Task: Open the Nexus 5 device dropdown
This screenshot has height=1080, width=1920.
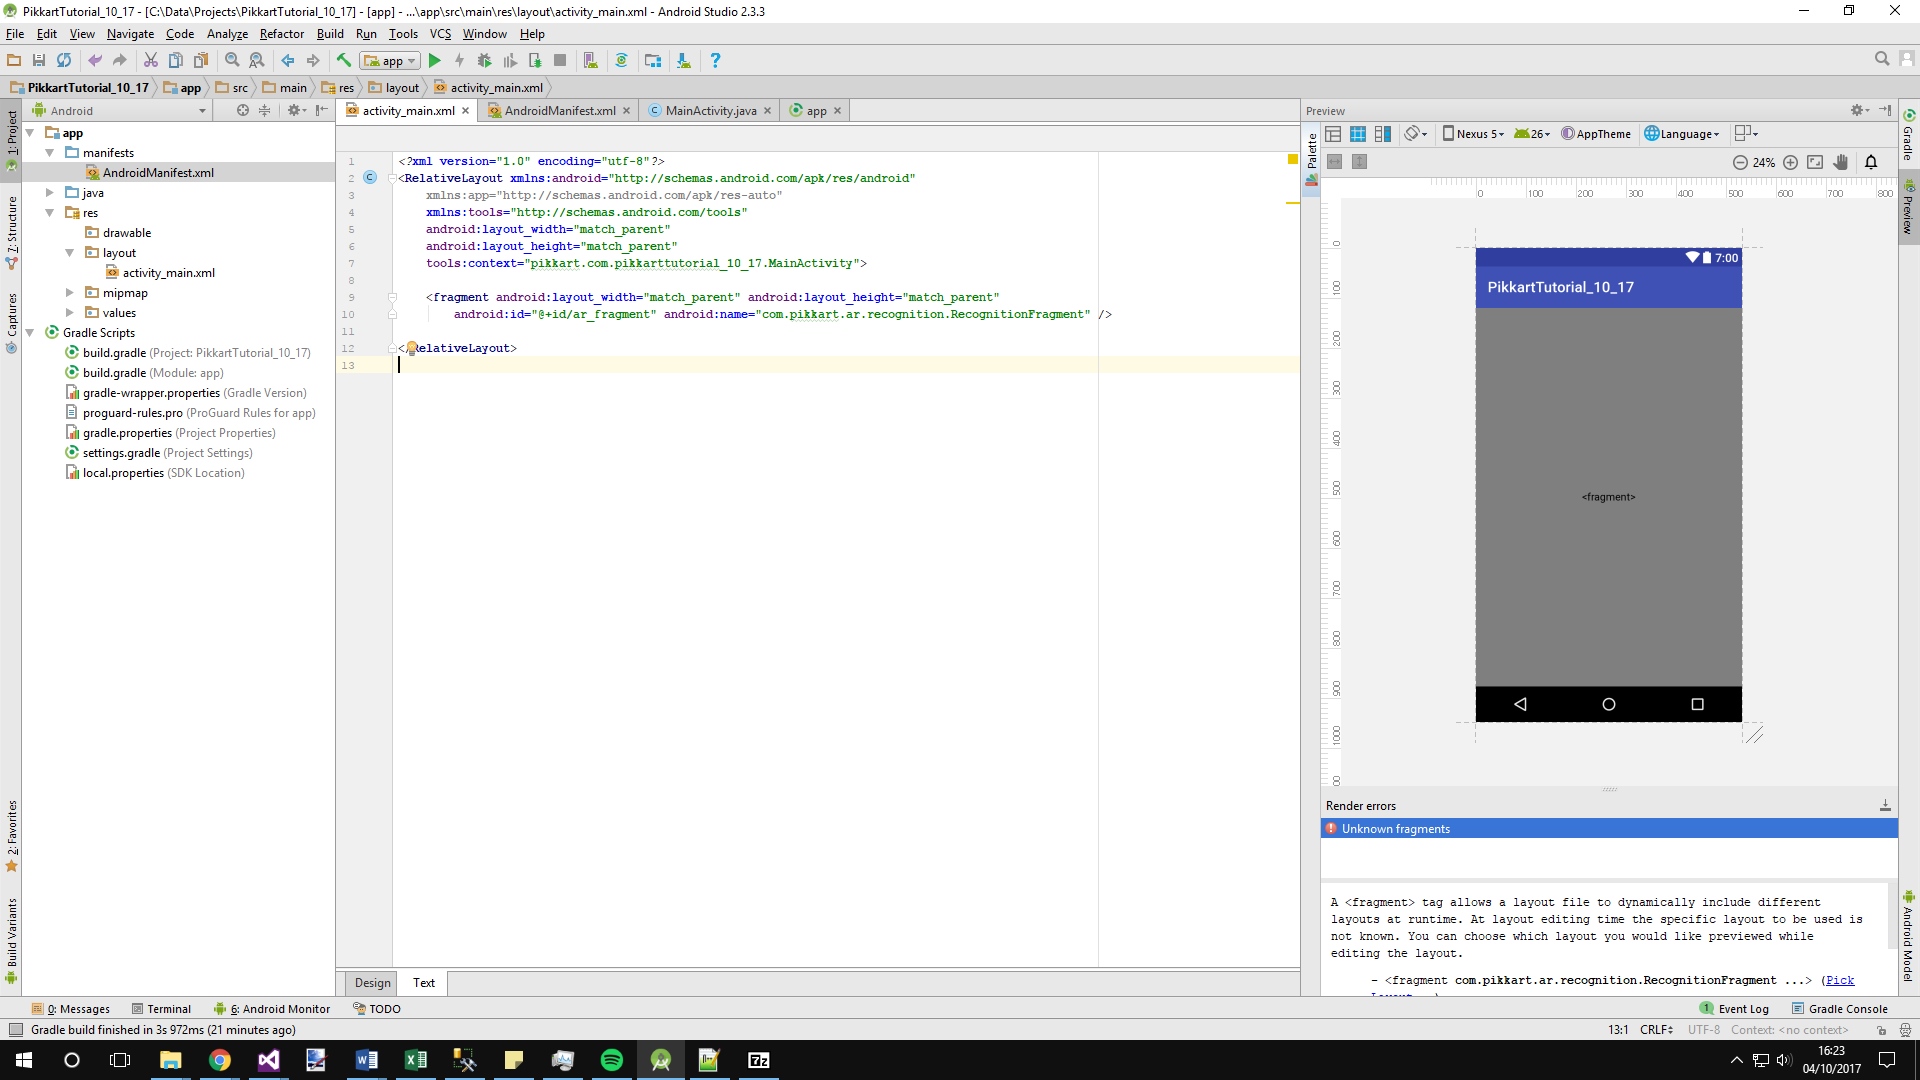Action: click(1473, 134)
